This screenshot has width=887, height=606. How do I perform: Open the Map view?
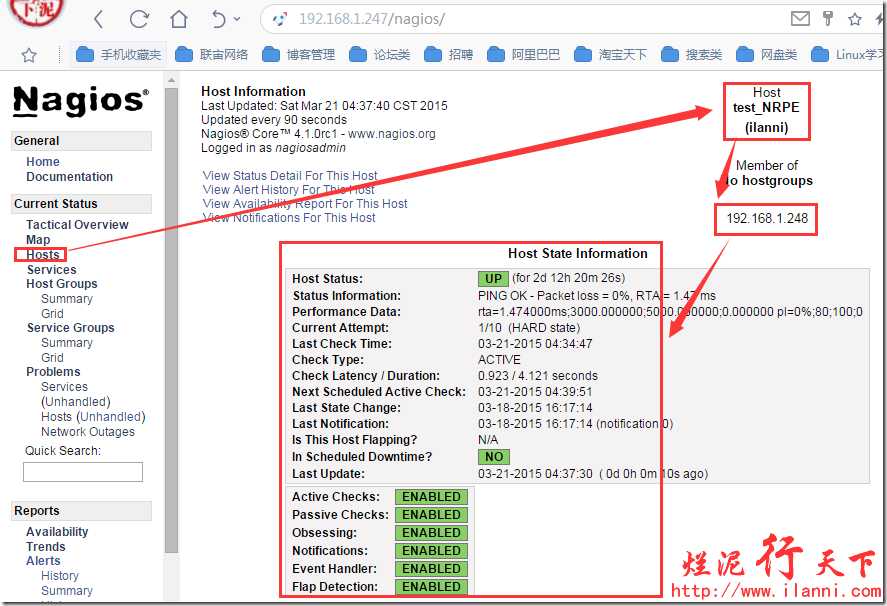coord(38,240)
